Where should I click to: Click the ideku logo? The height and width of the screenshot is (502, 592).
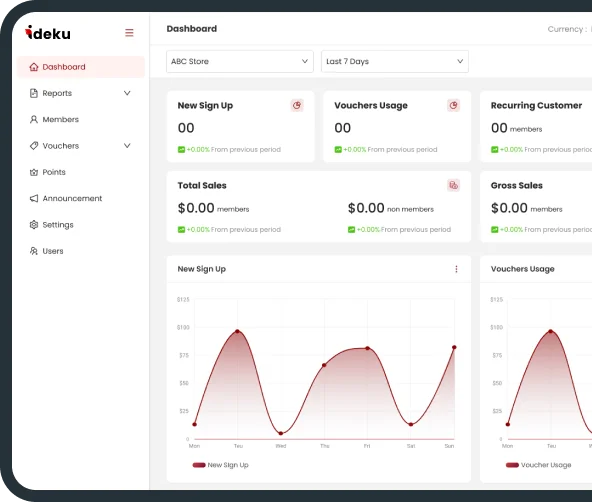(x=48, y=33)
